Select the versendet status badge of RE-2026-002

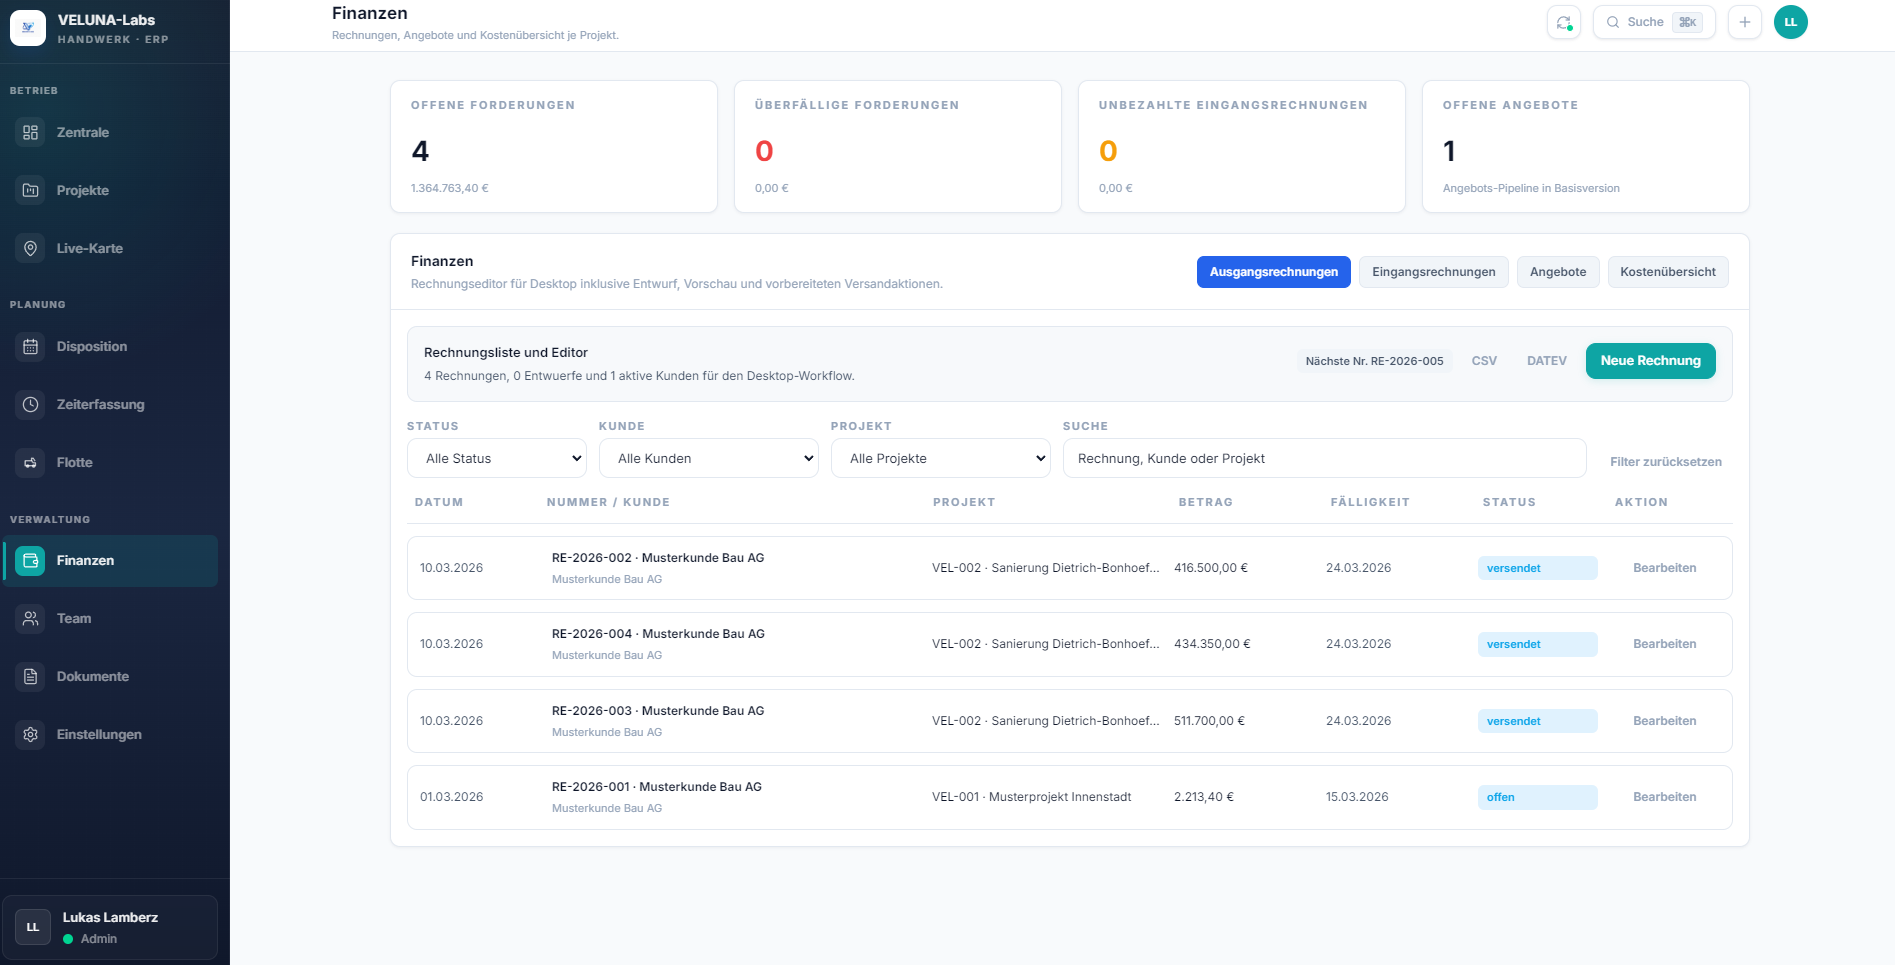click(x=1537, y=567)
